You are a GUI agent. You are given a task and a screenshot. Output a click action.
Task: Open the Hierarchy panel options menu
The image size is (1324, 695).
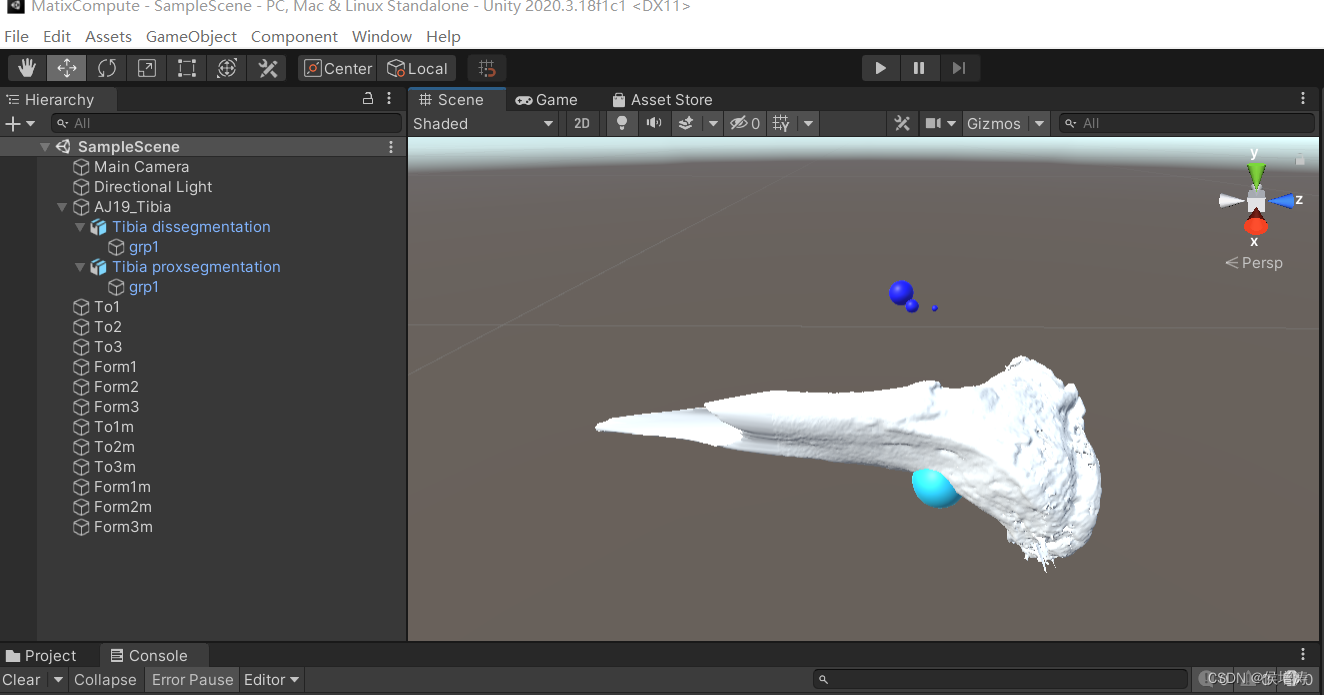(x=389, y=99)
